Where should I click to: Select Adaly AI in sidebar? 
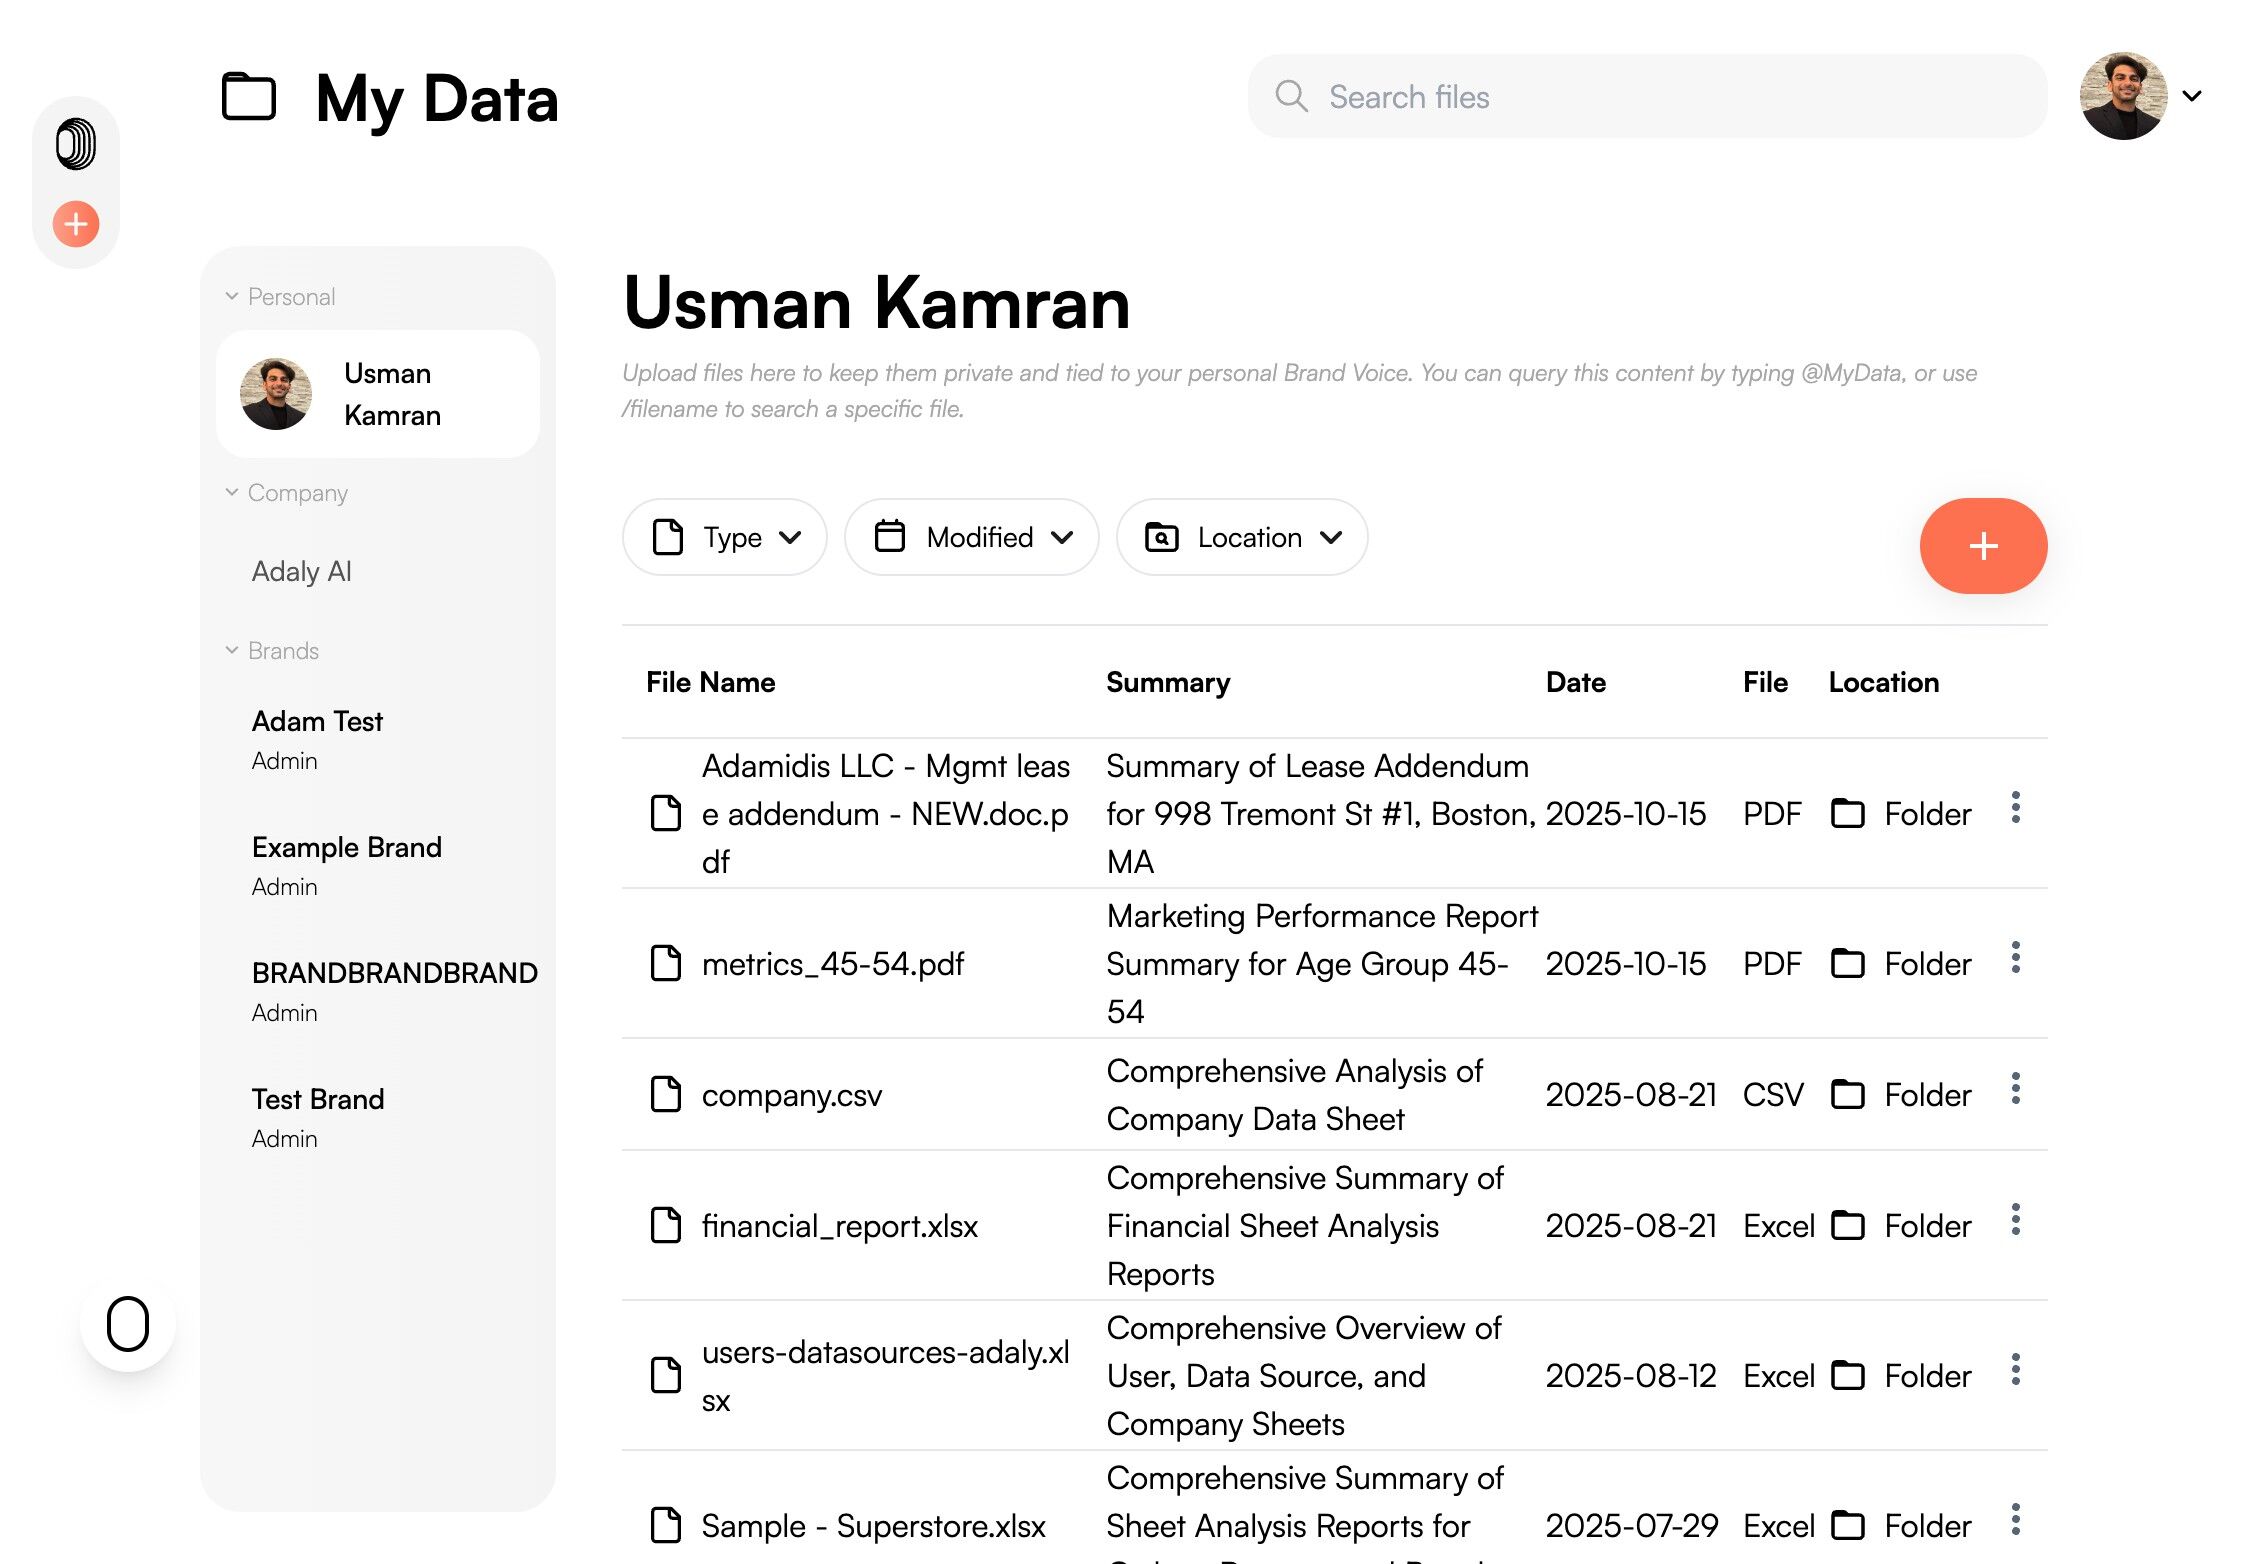coord(301,572)
